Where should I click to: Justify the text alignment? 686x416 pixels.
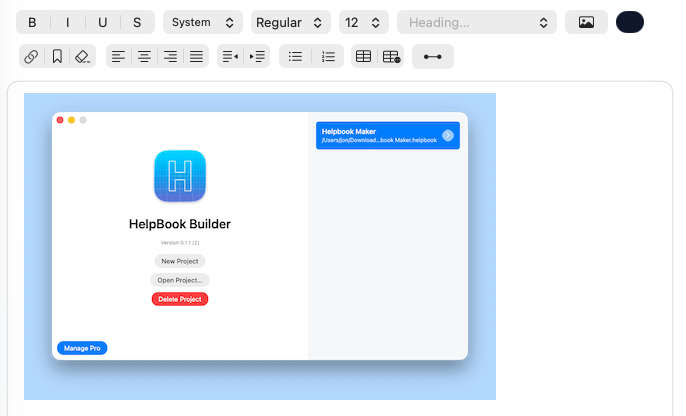tap(196, 57)
